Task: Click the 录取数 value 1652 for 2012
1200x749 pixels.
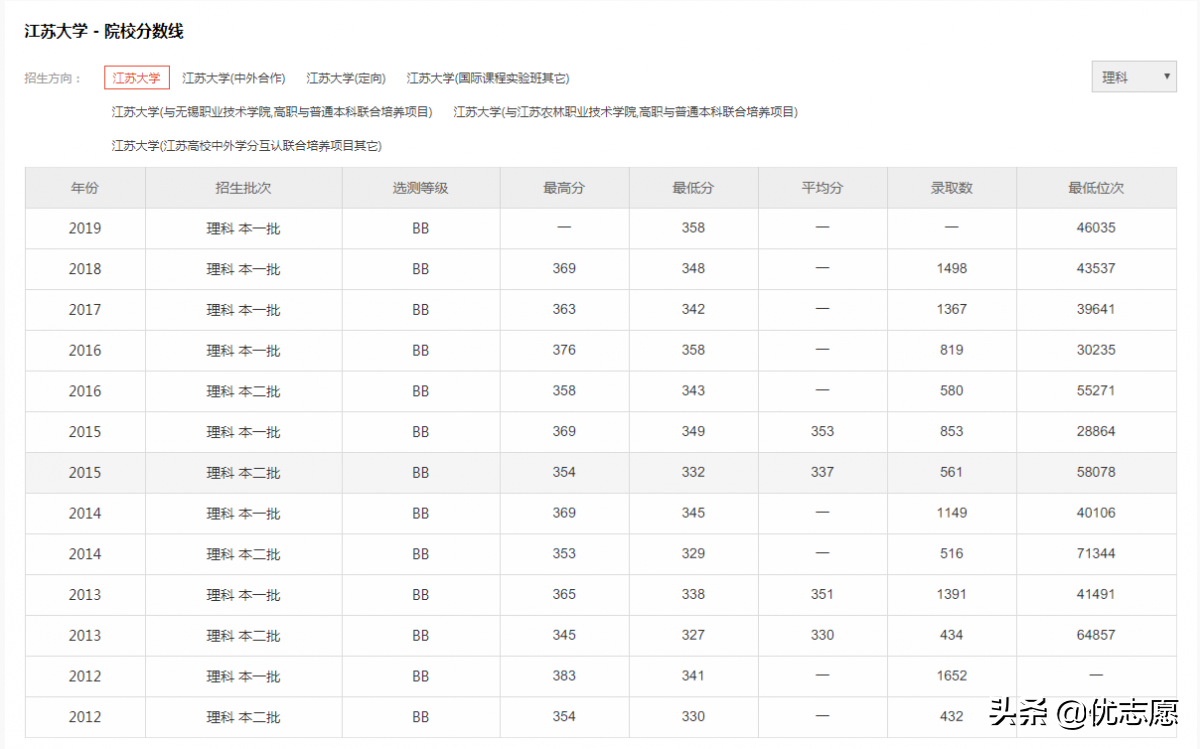Action: pos(952,676)
